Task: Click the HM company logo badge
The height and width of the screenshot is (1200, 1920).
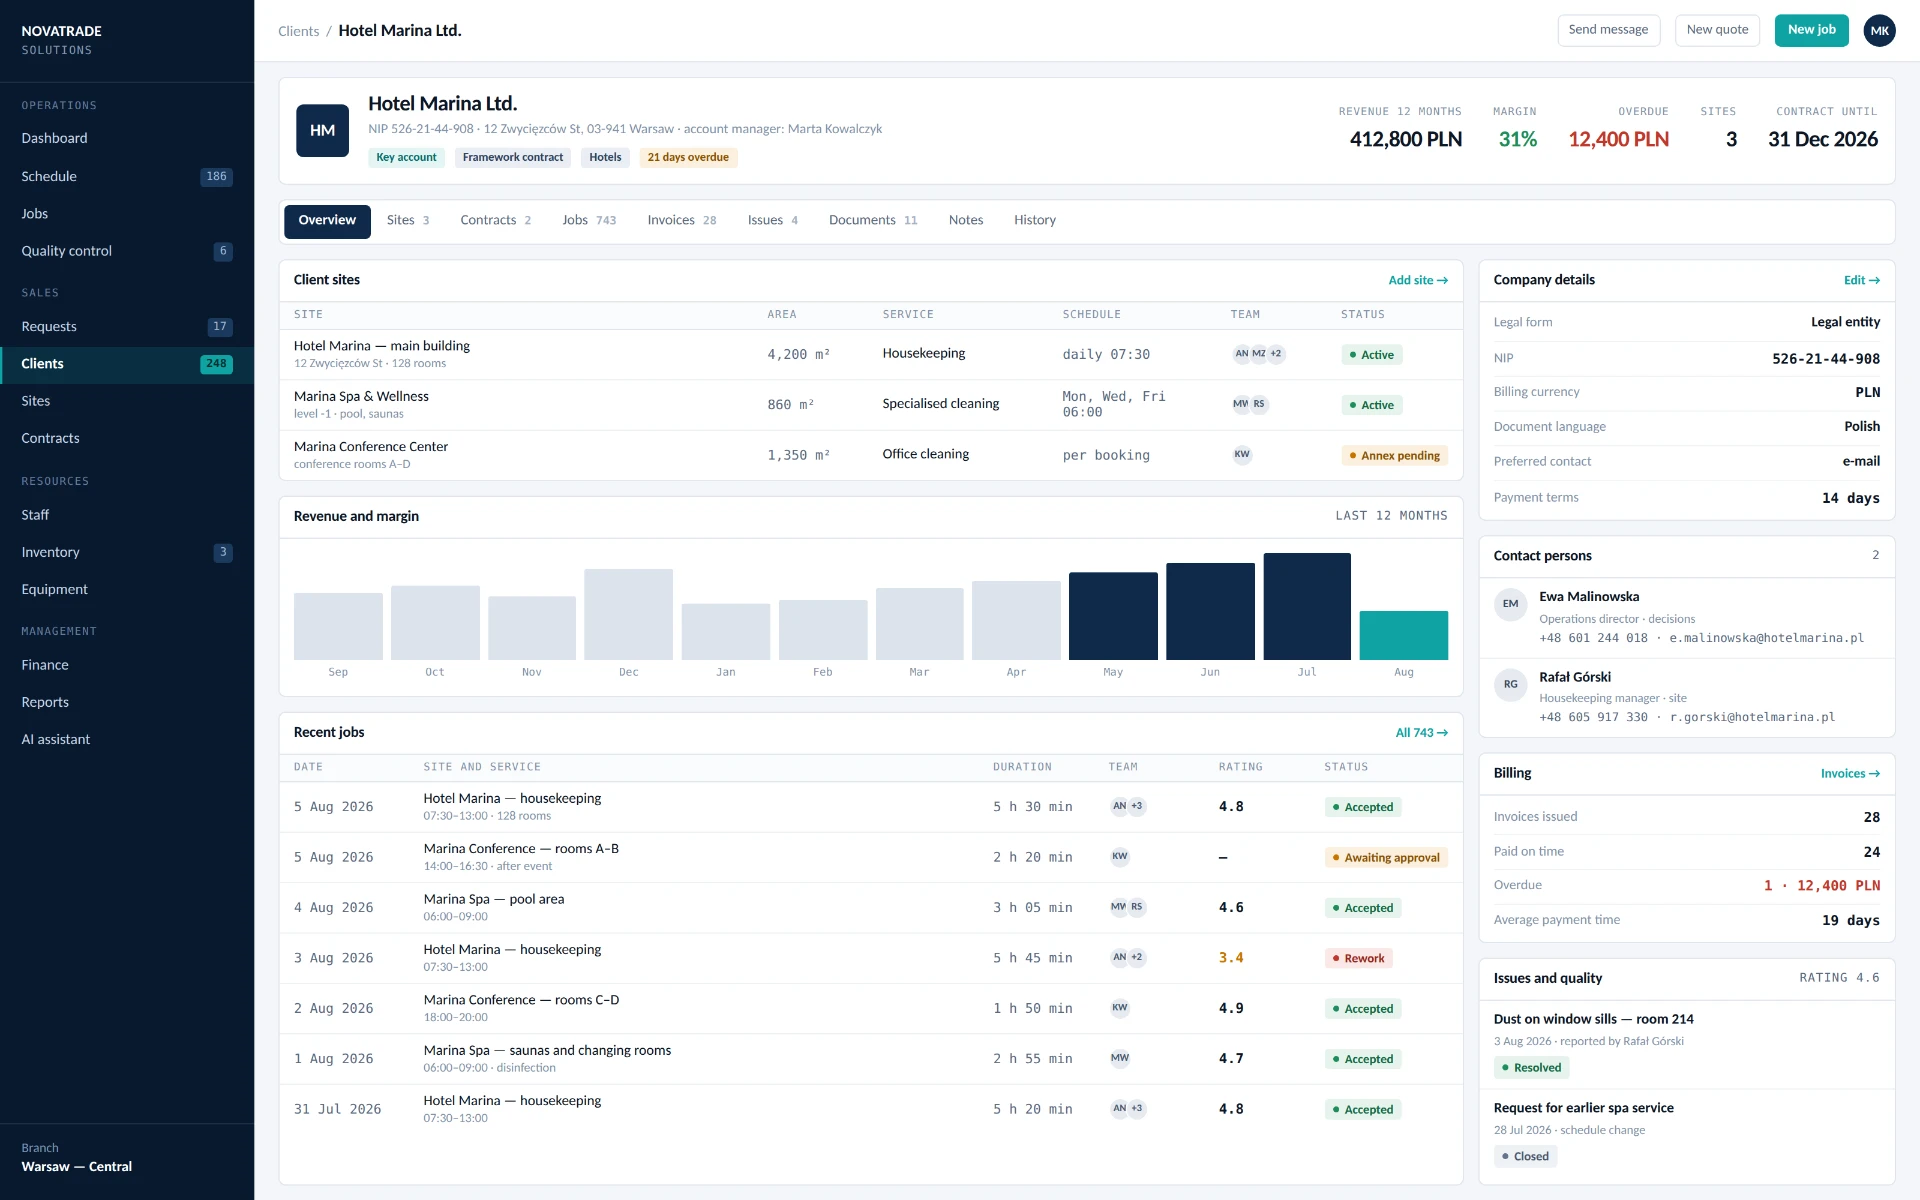Action: tap(322, 130)
